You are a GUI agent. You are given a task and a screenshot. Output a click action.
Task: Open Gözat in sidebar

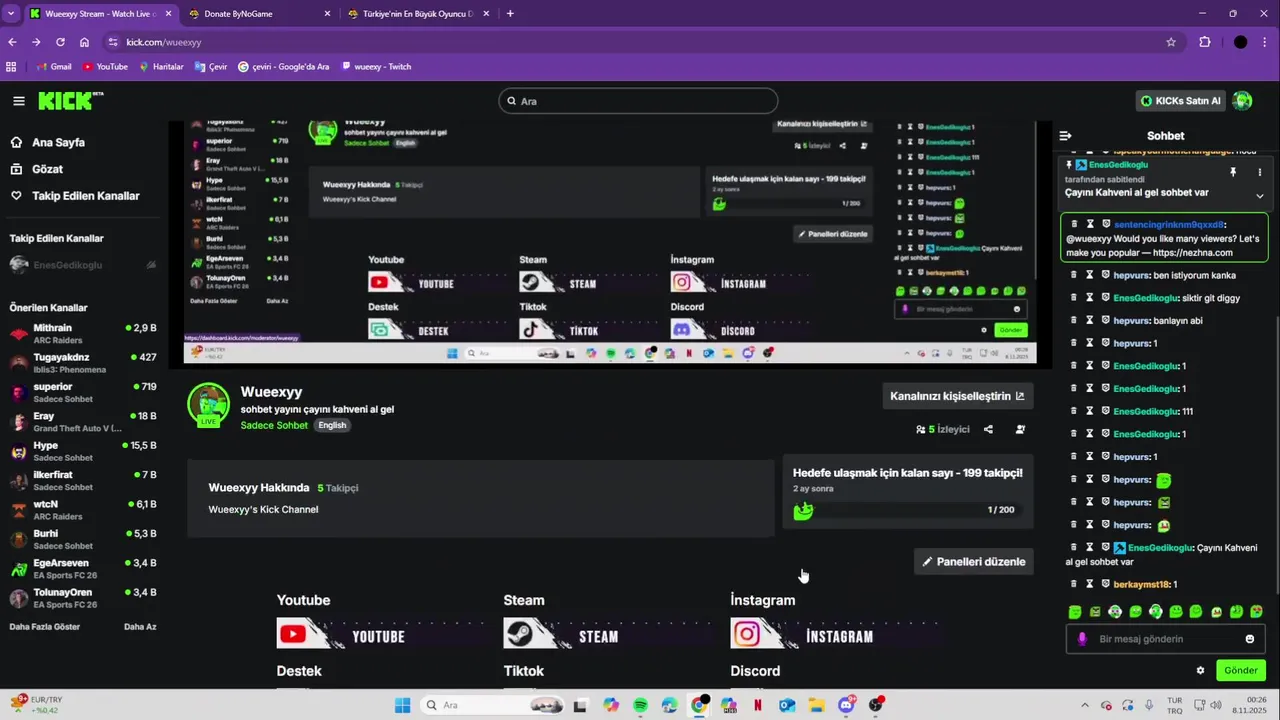coord(47,169)
